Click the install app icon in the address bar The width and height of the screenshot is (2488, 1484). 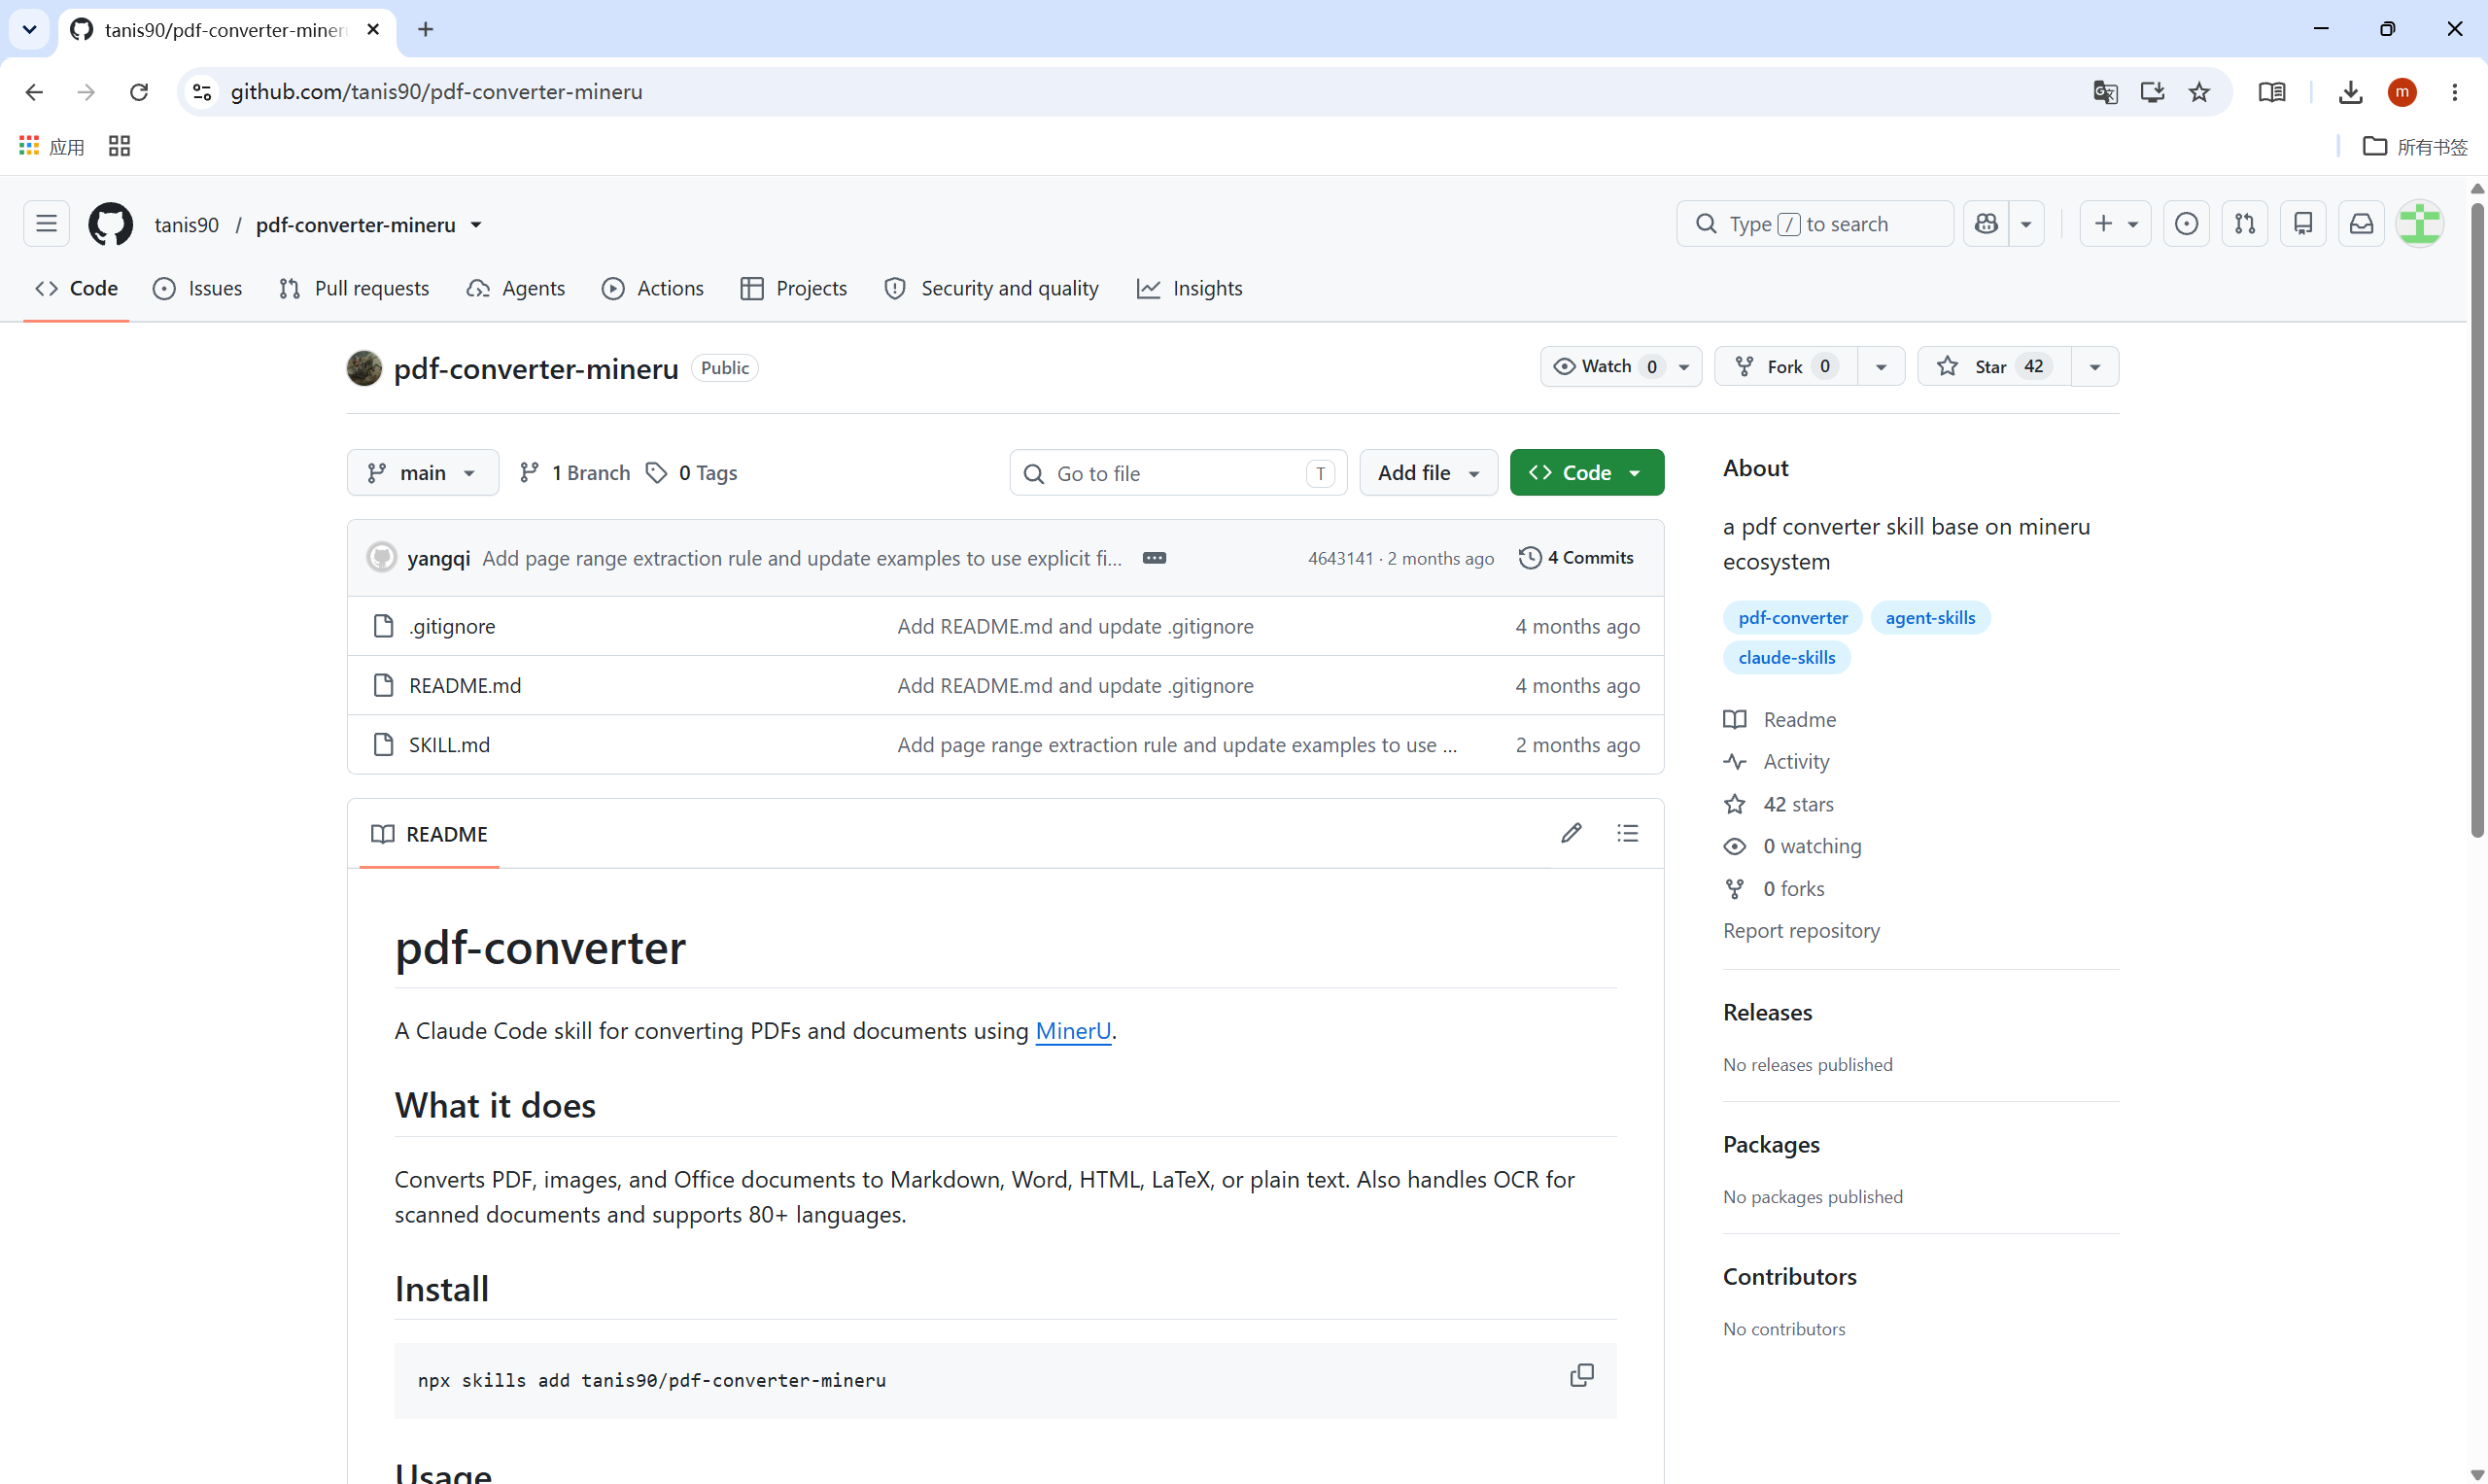(2152, 92)
